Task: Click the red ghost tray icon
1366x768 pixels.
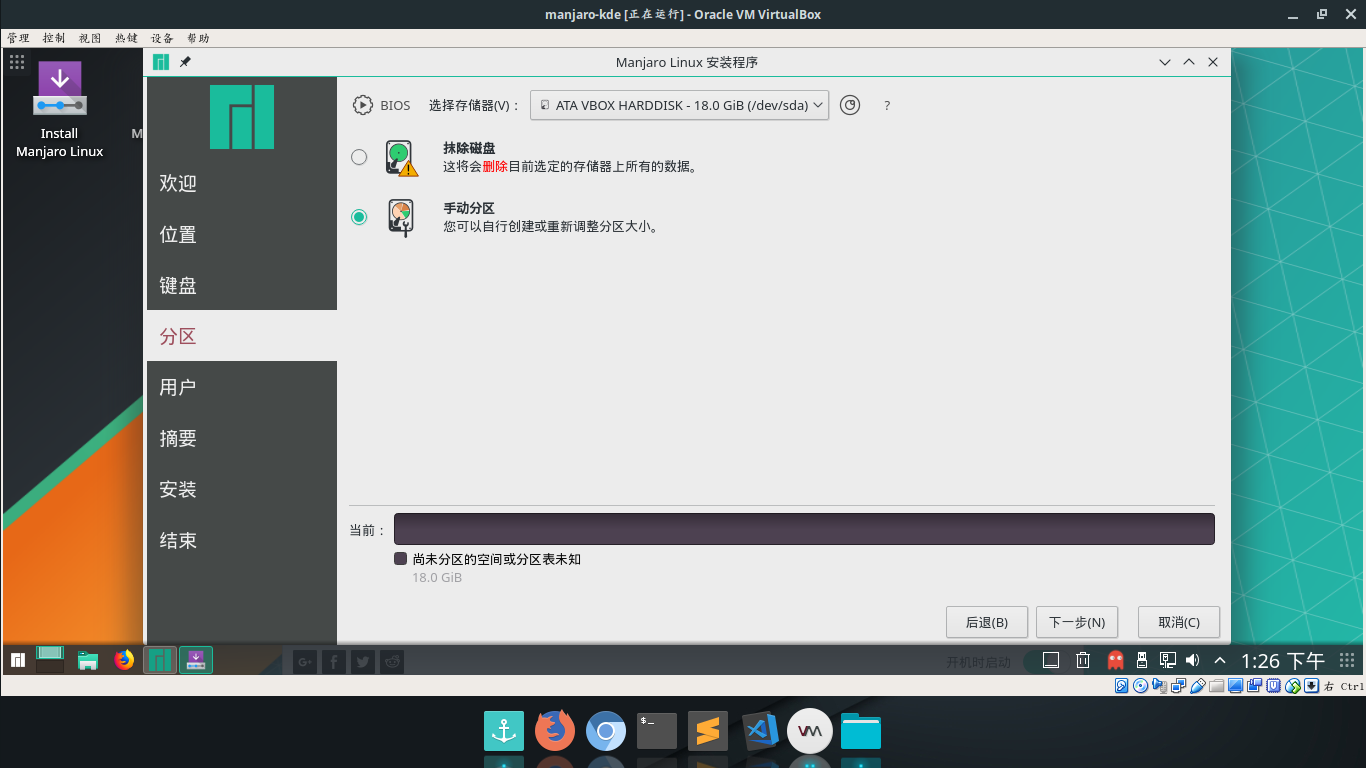Action: pyautogui.click(x=1116, y=660)
